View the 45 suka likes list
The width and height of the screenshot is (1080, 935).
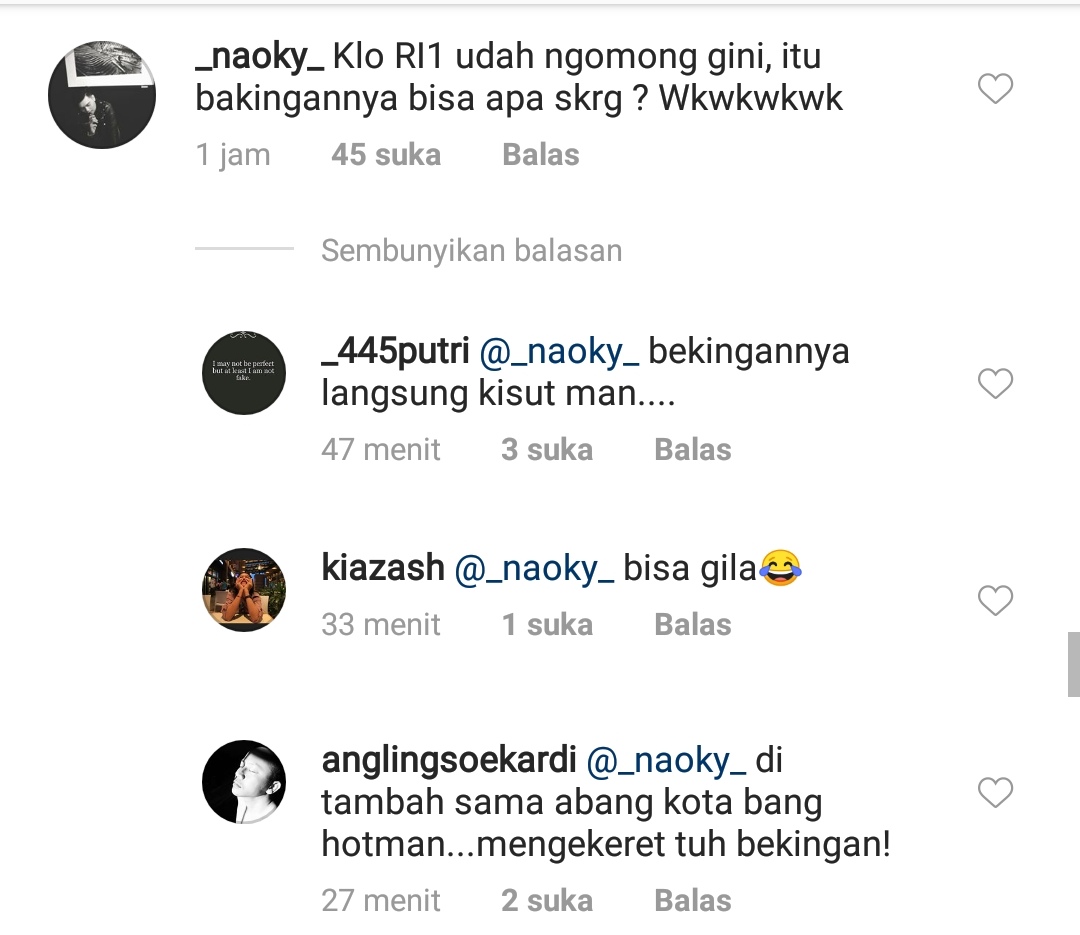pyautogui.click(x=386, y=155)
